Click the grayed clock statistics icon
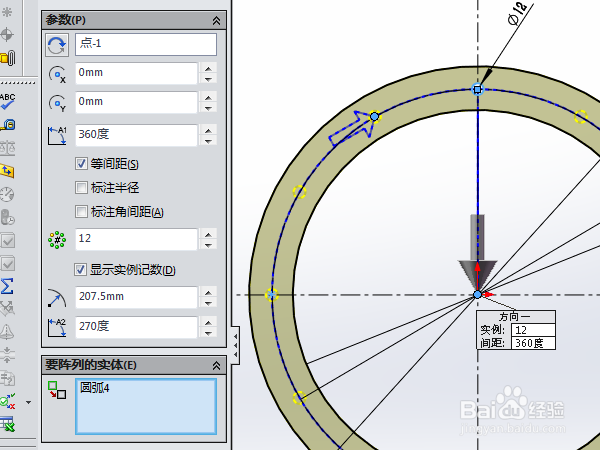 click(x=7, y=217)
